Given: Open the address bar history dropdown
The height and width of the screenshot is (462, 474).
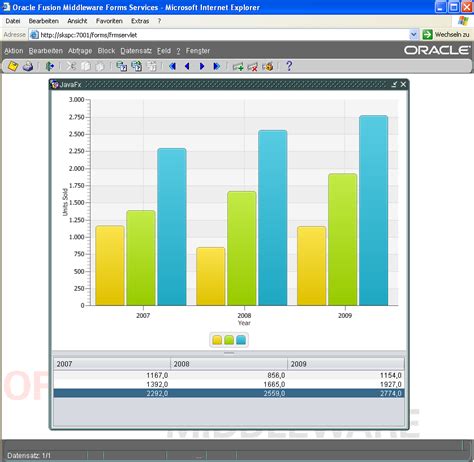Looking at the screenshot, I should pos(414,35).
